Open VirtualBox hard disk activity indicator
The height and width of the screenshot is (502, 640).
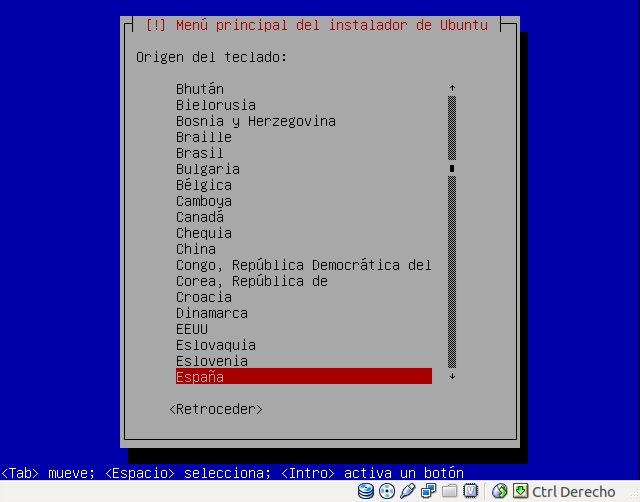click(x=366, y=491)
